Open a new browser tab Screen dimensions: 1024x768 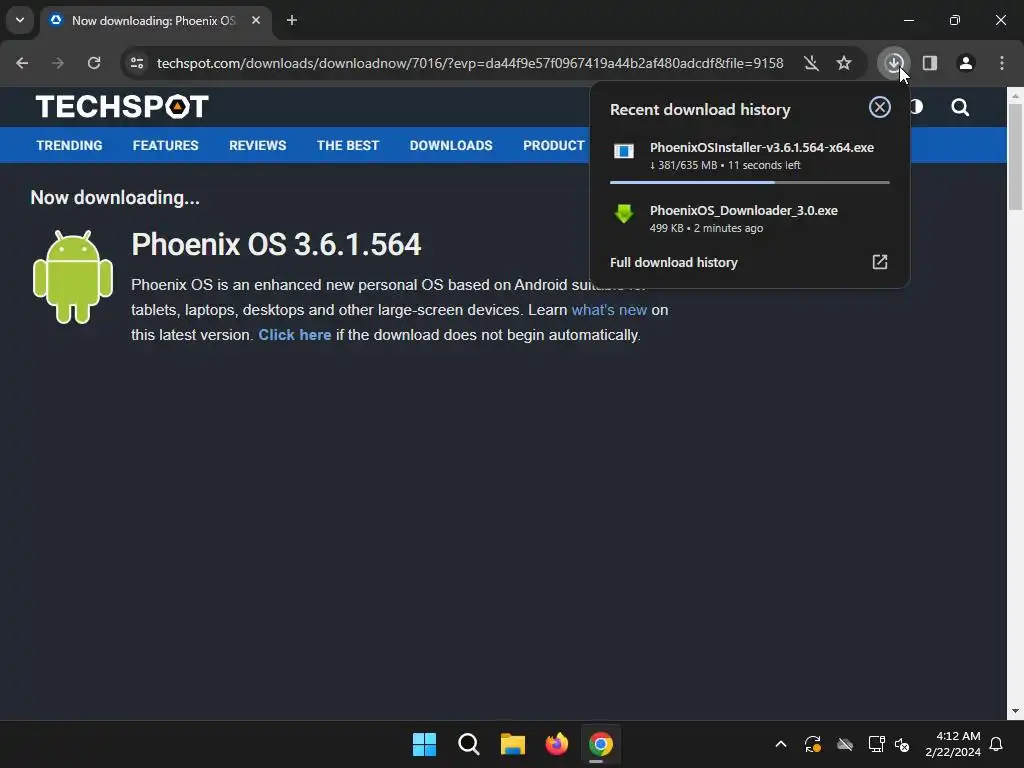click(292, 20)
